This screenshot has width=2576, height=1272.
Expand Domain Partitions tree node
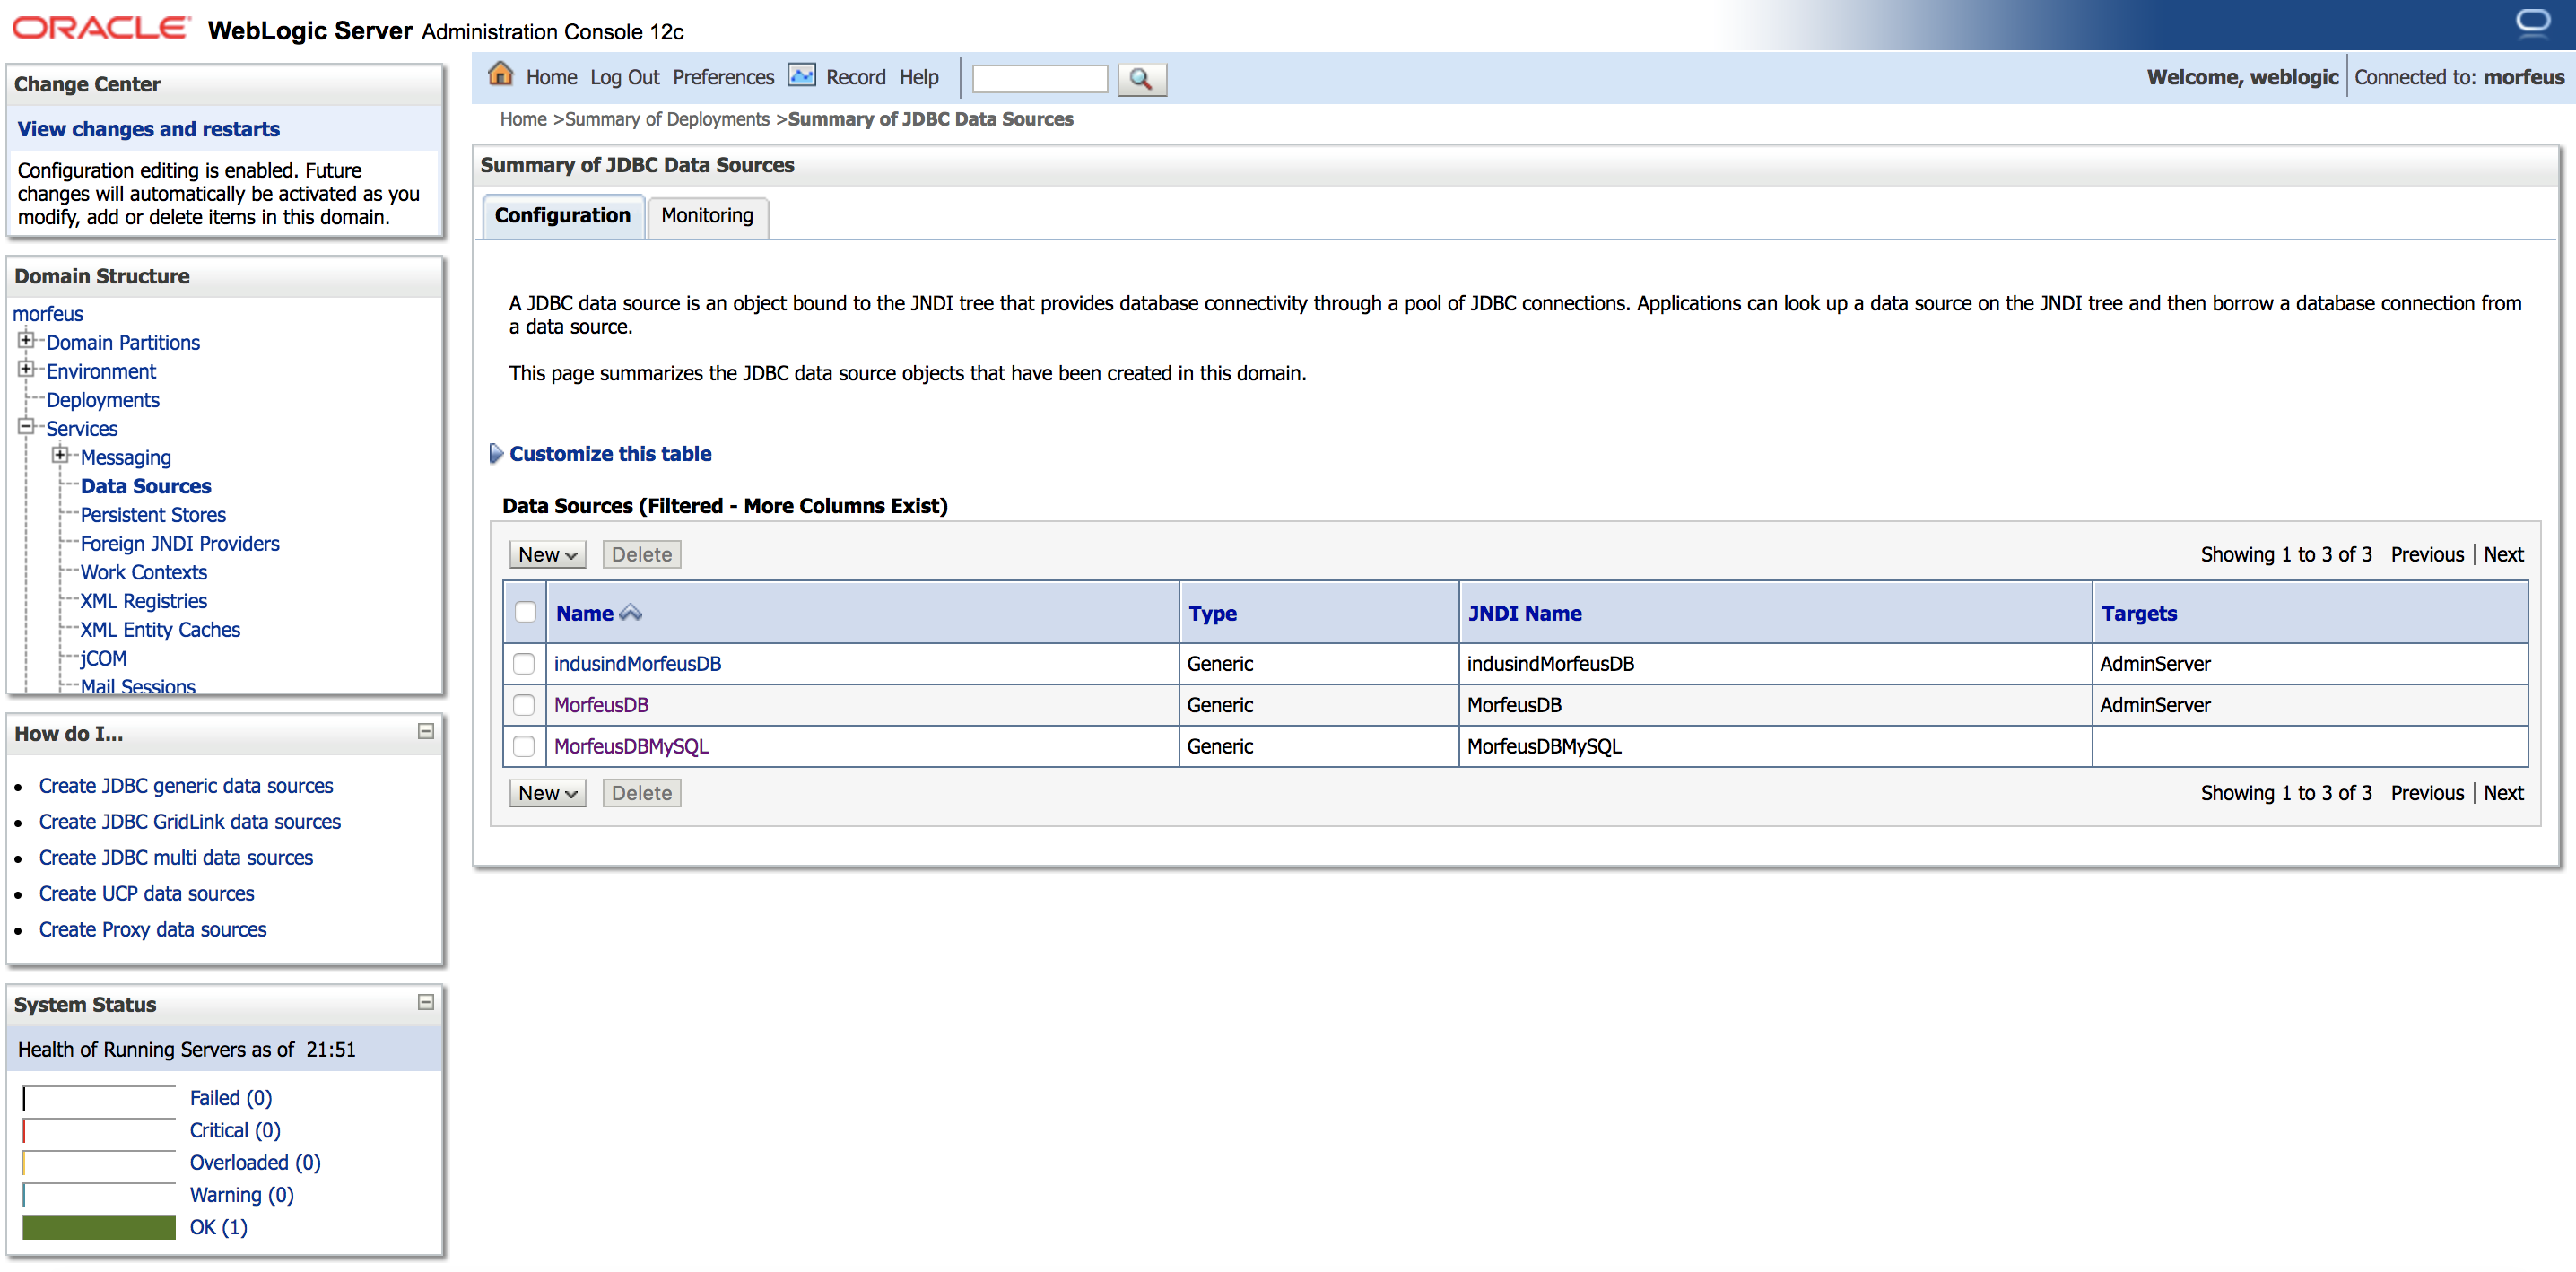coord(26,340)
